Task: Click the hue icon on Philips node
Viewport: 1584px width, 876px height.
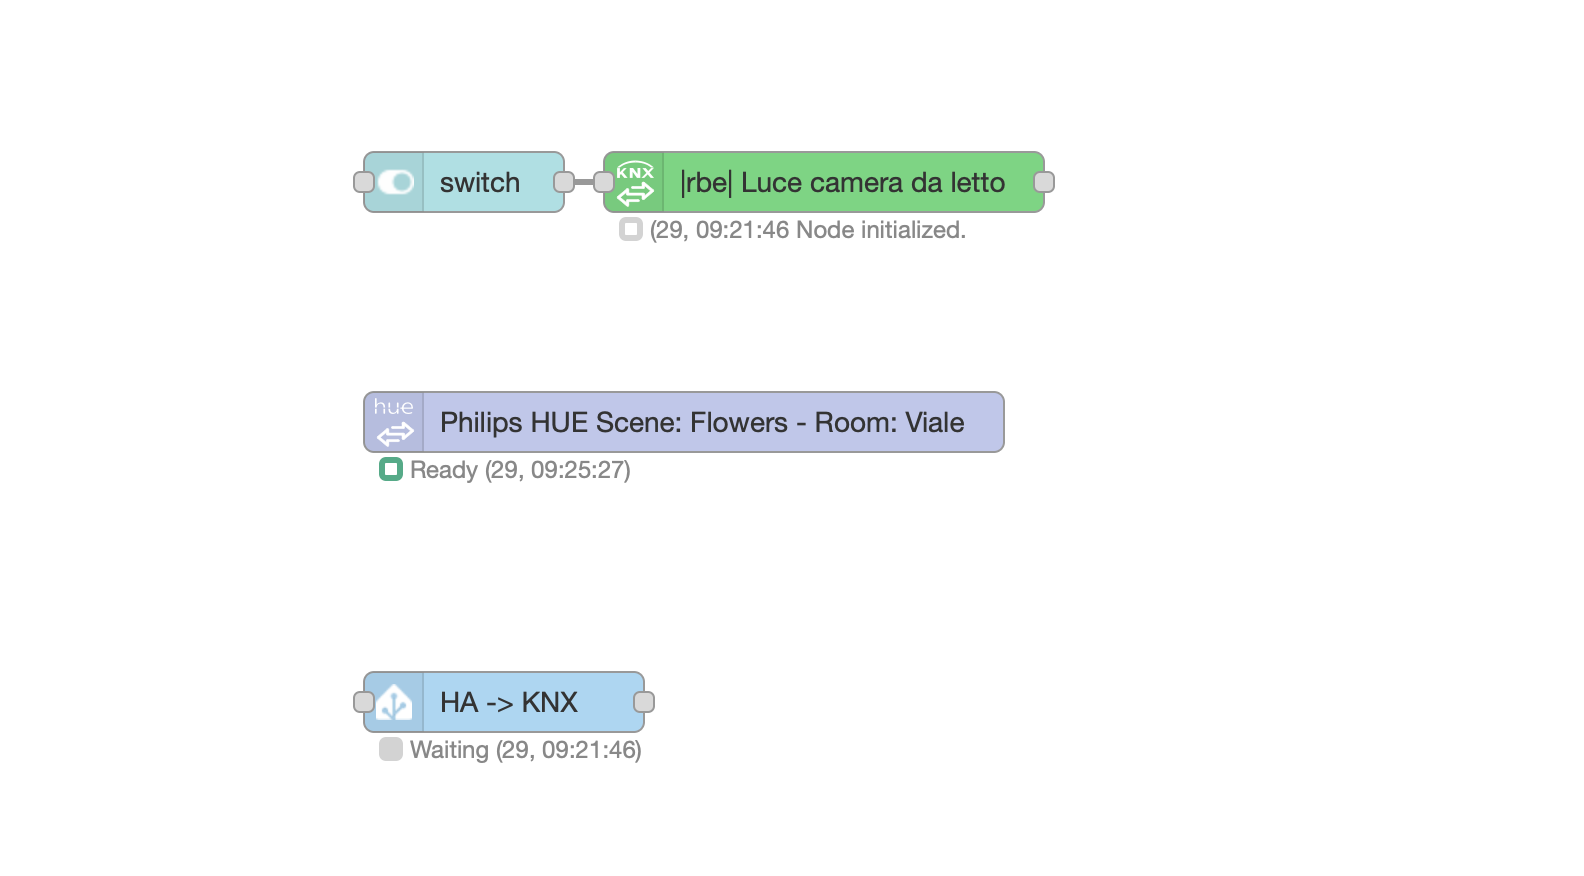Action: [394, 422]
